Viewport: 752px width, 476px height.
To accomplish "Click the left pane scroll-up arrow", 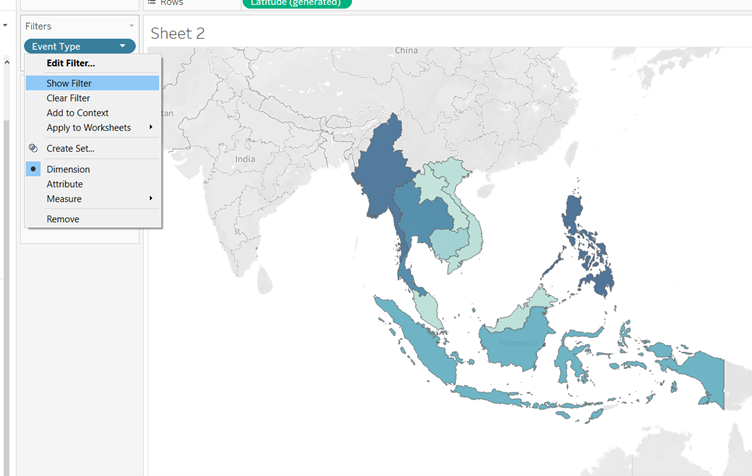I will point(8,61).
